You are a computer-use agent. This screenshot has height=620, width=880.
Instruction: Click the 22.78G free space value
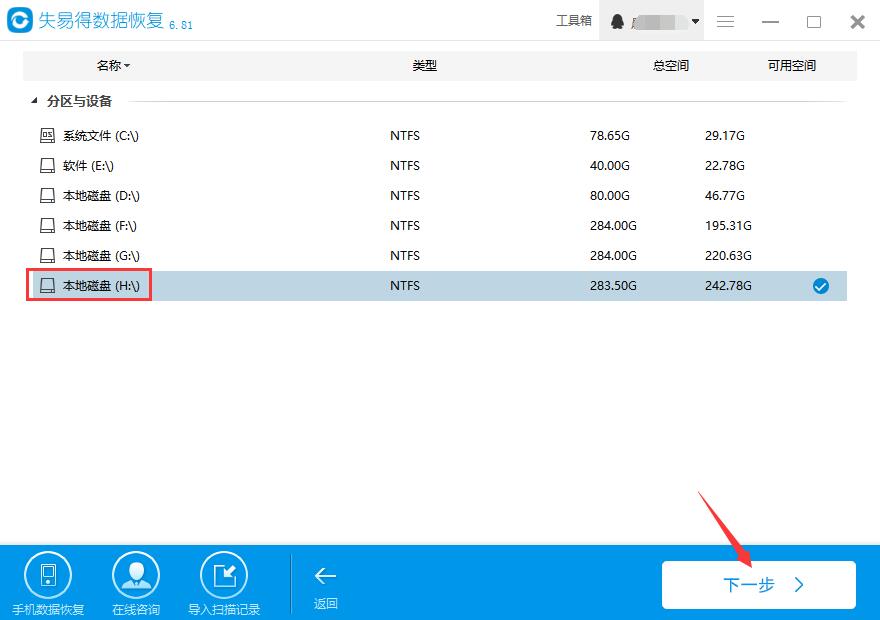(x=725, y=166)
